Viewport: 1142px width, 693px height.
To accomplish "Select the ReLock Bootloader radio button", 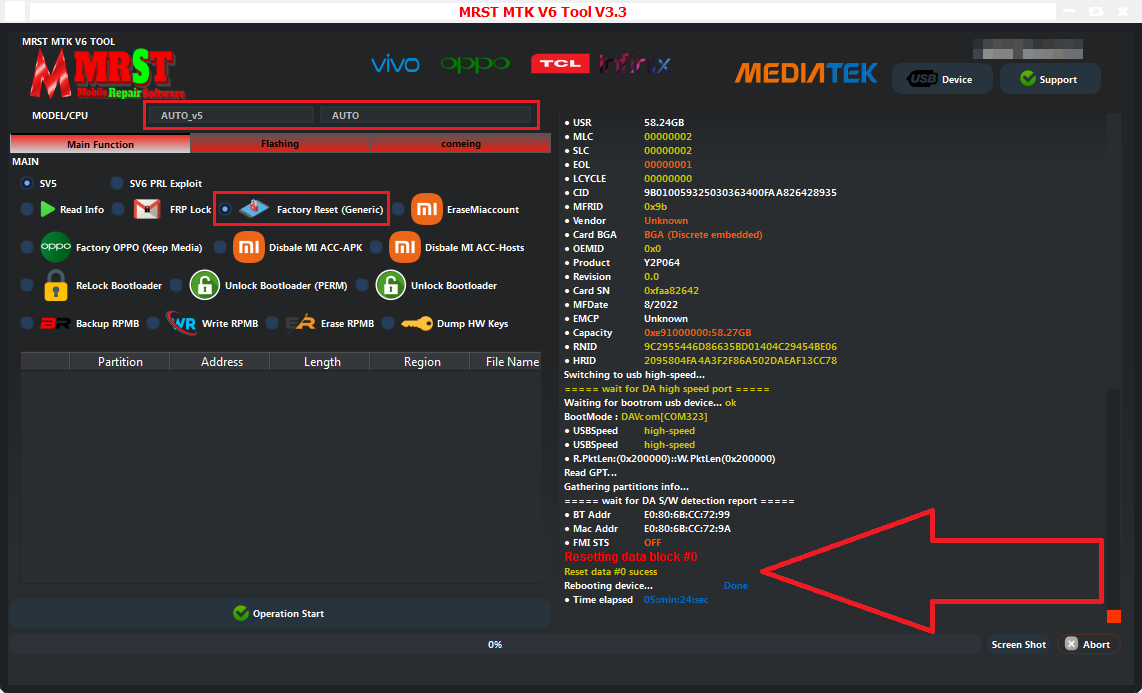I will pos(27,285).
